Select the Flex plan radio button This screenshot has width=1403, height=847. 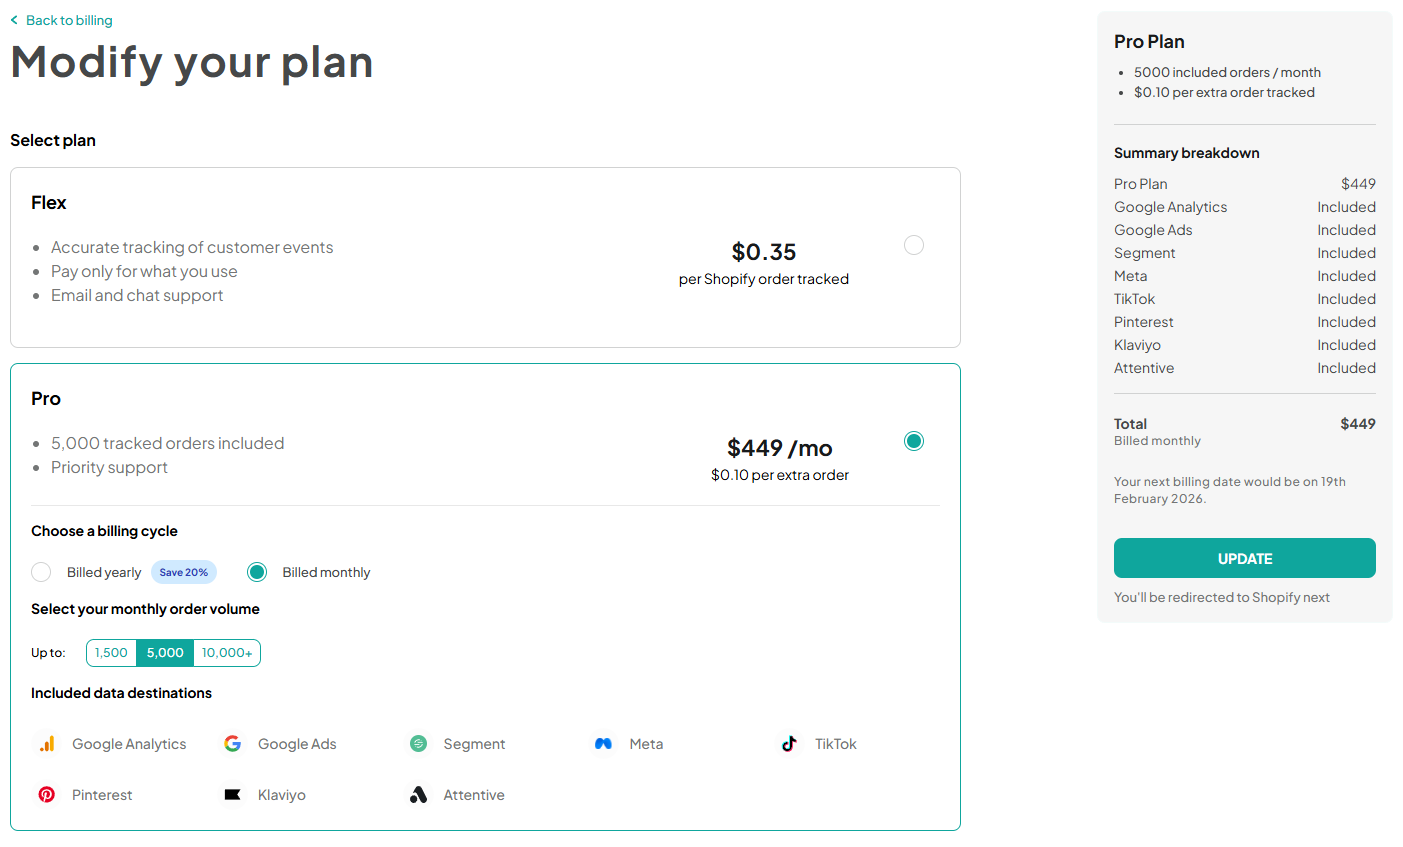(913, 244)
